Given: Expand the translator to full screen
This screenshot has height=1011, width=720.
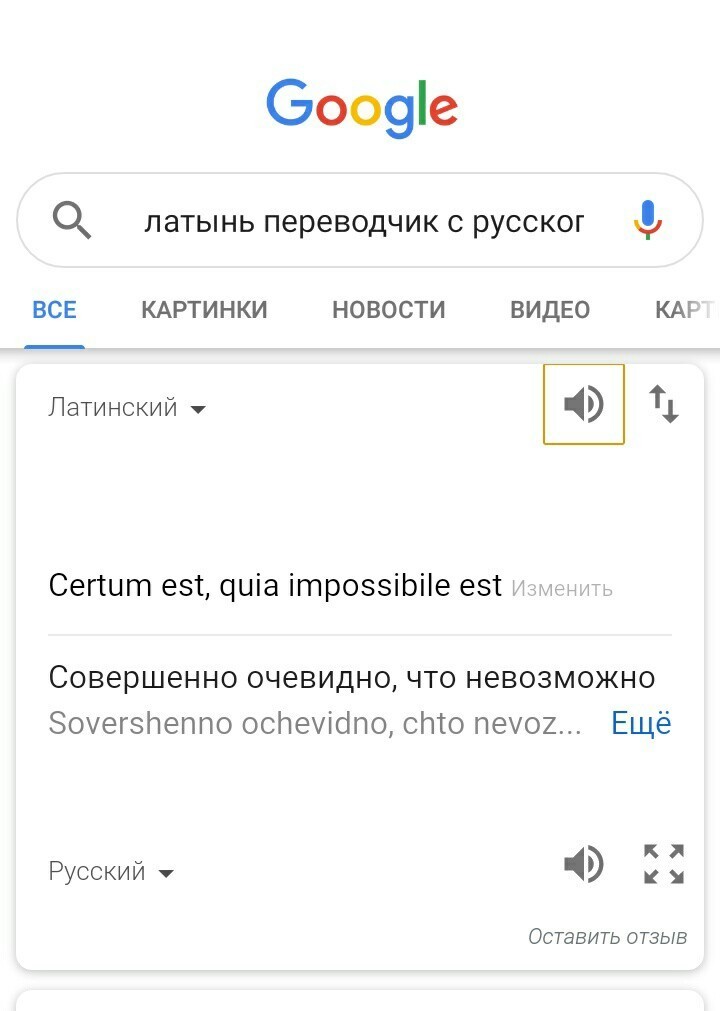Looking at the screenshot, I should (x=664, y=864).
